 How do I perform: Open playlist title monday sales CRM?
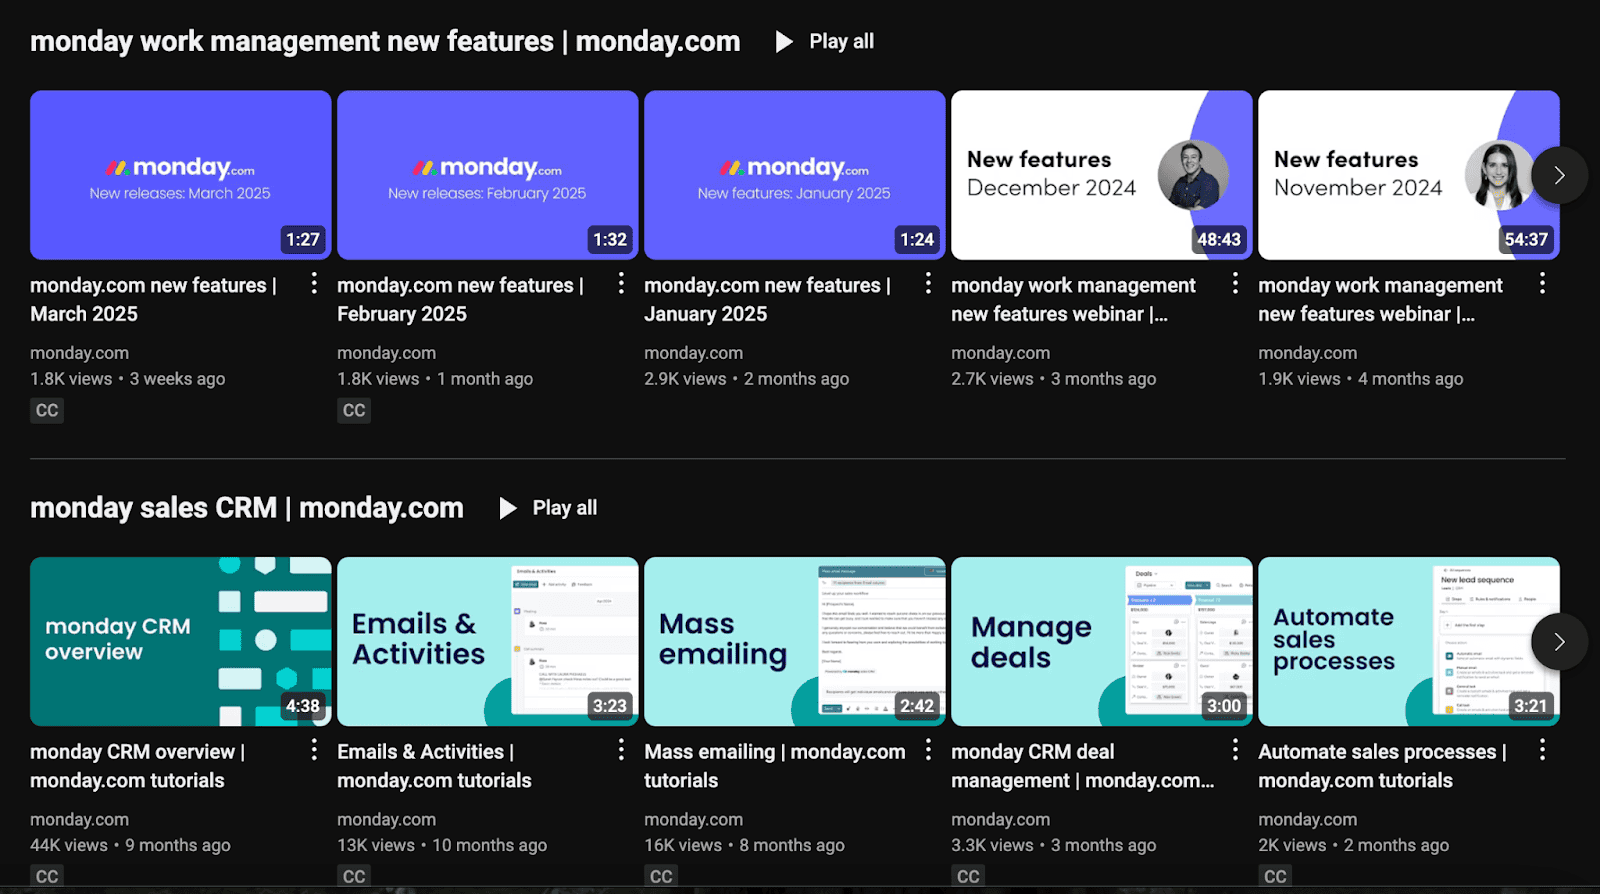pos(247,508)
